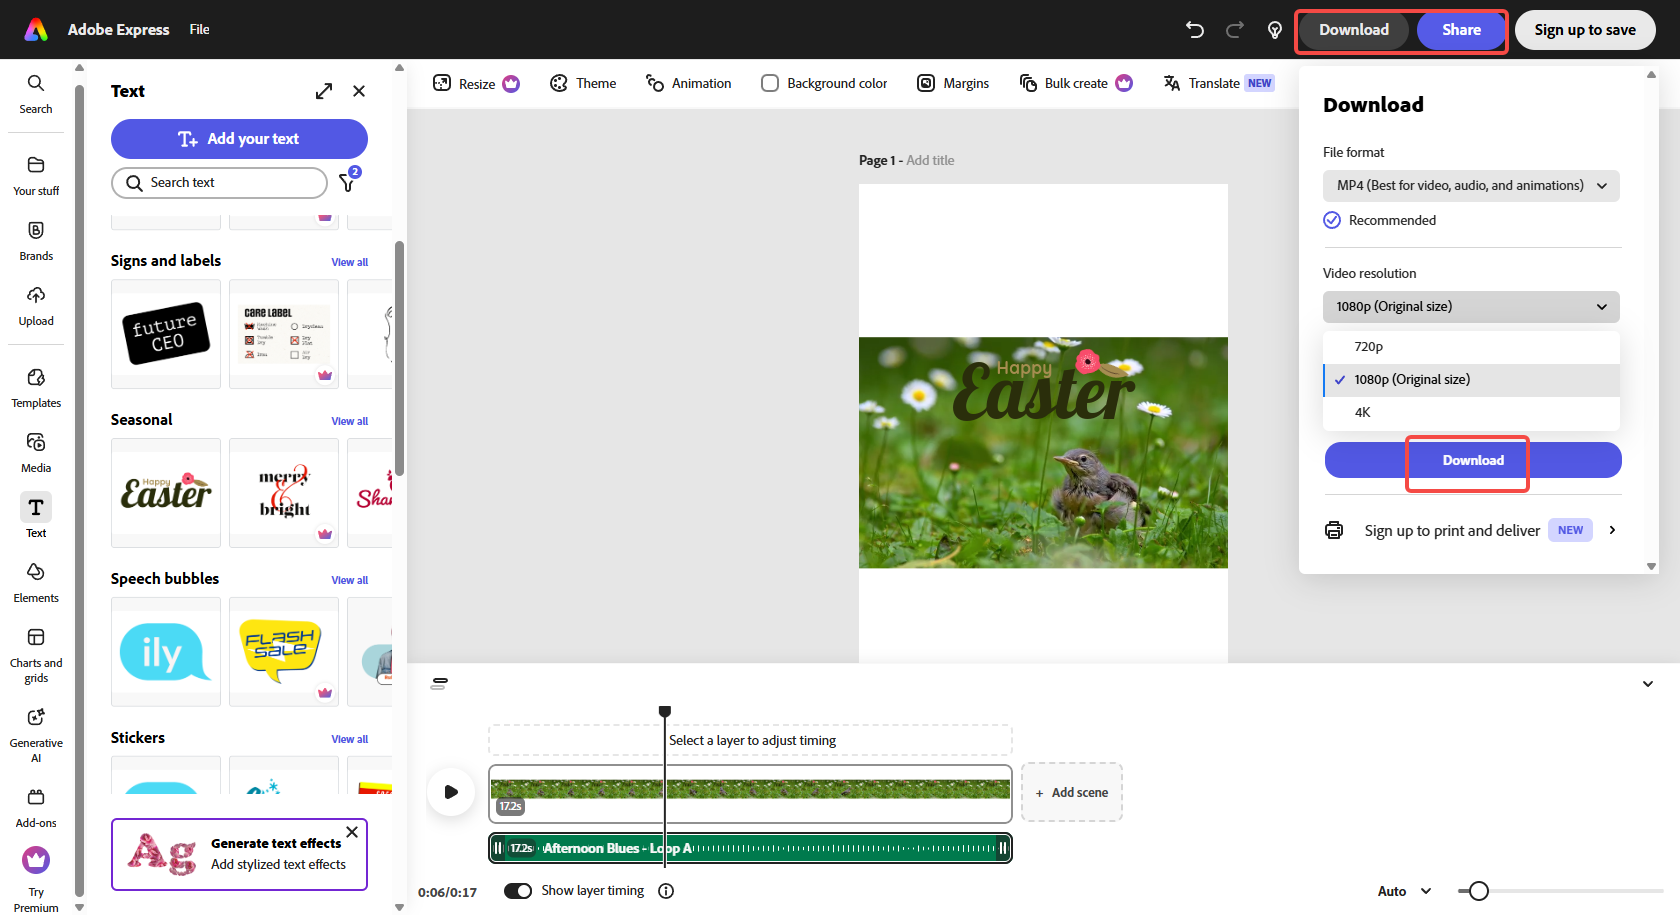Select the future CEO label template

166,334
